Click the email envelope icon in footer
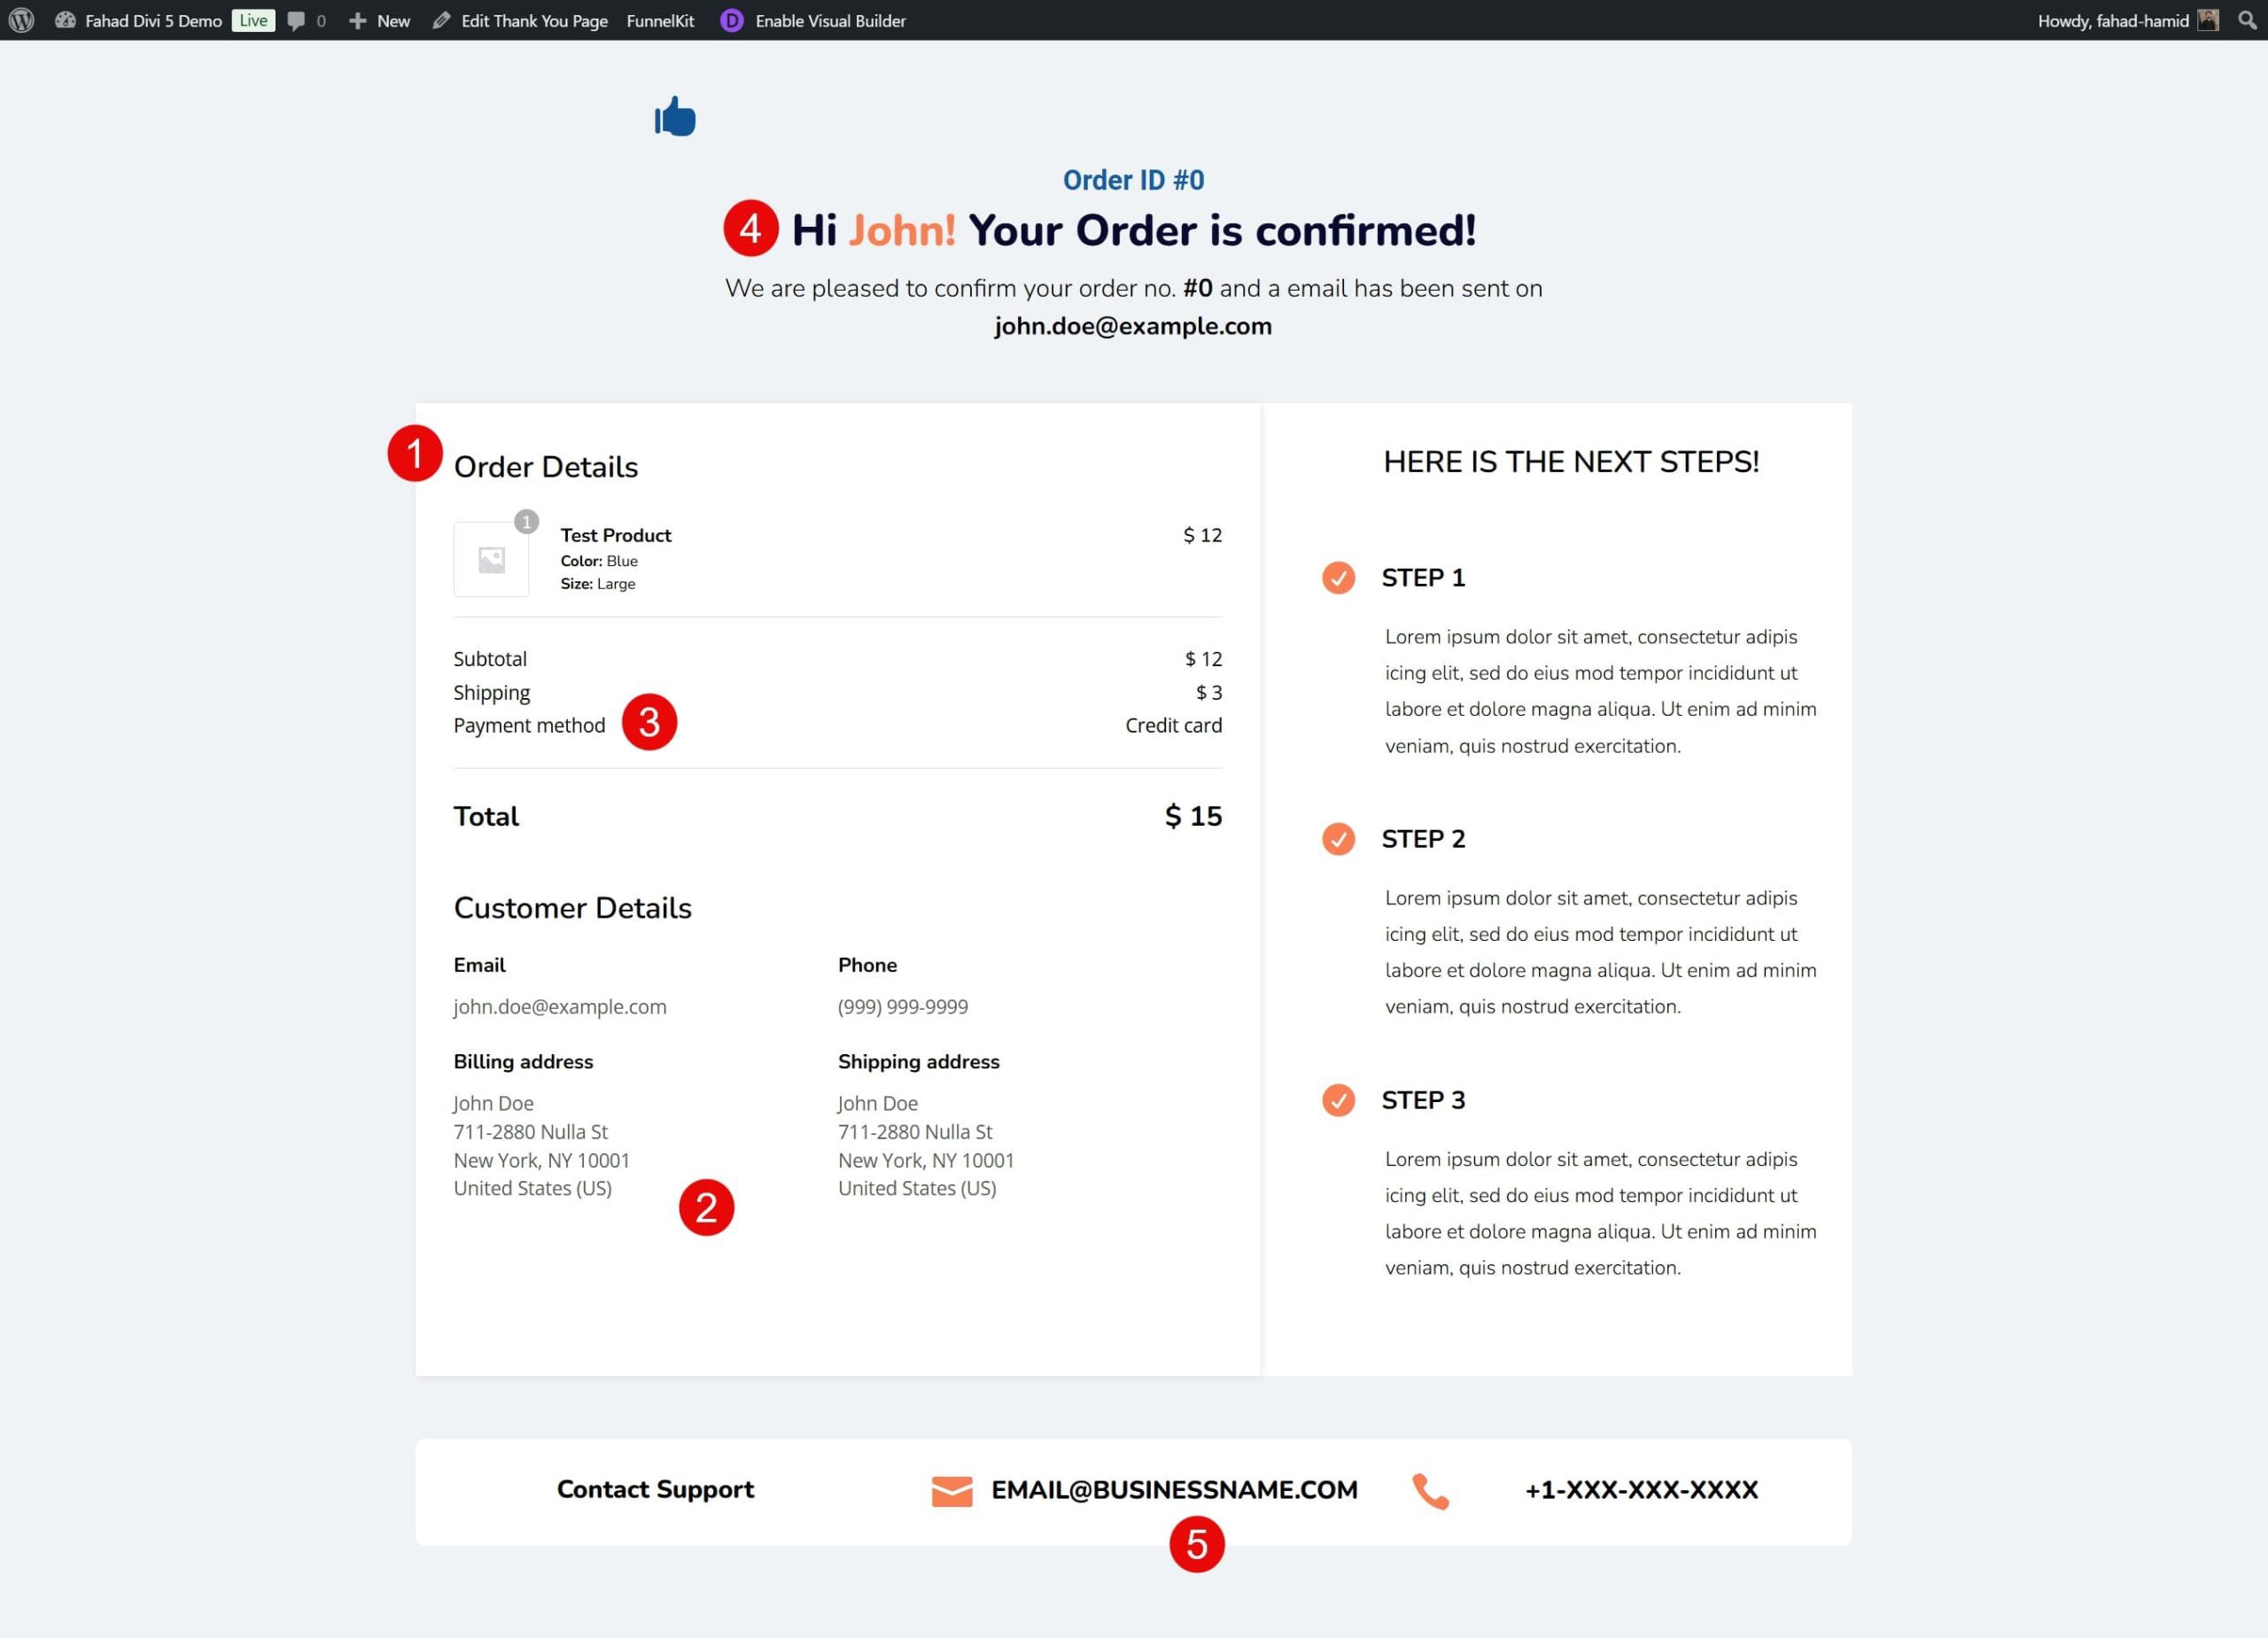The image size is (2268, 1638). [x=951, y=1488]
